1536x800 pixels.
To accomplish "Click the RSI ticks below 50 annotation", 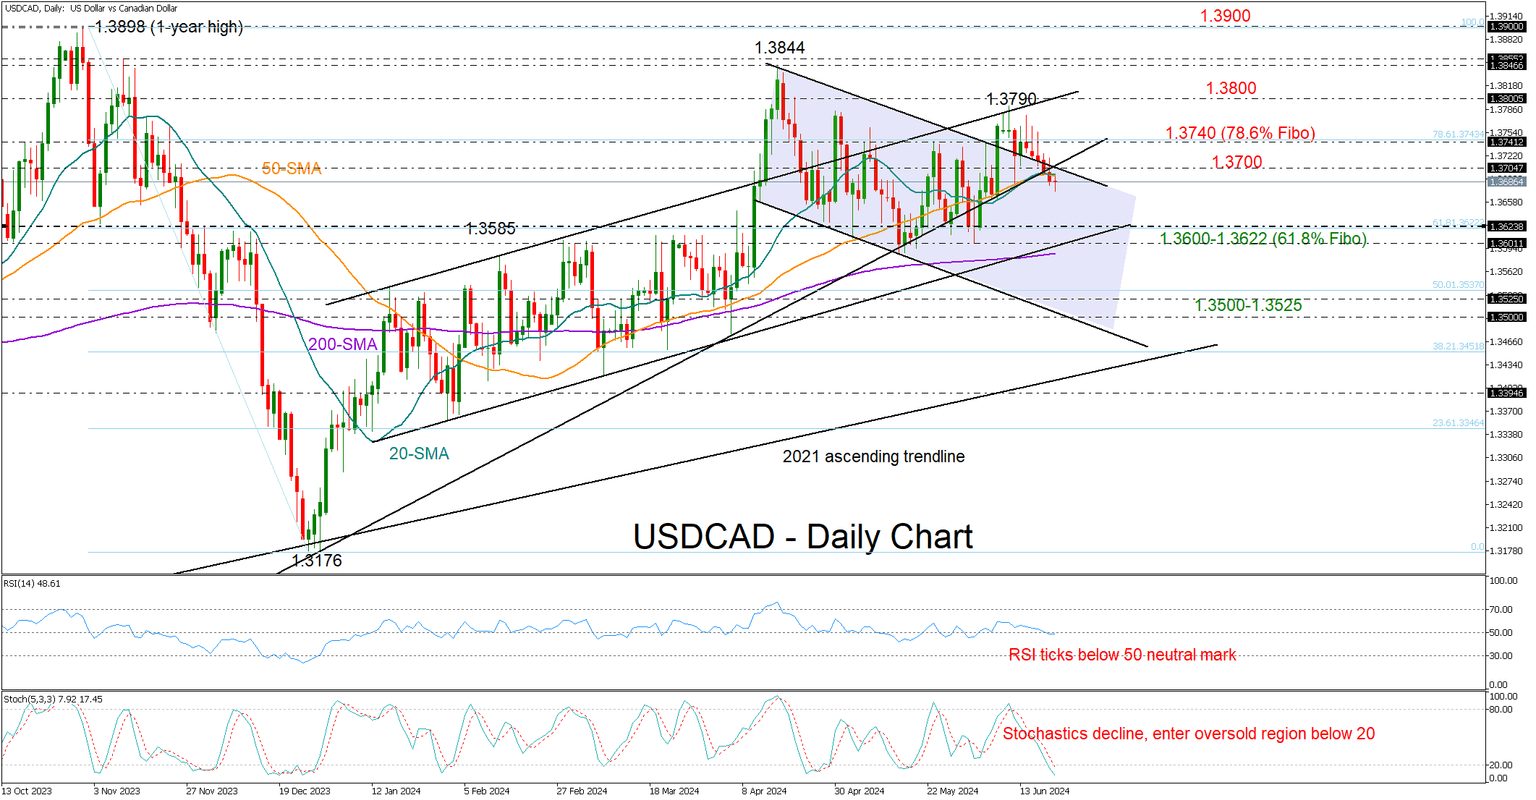I will coord(1121,655).
